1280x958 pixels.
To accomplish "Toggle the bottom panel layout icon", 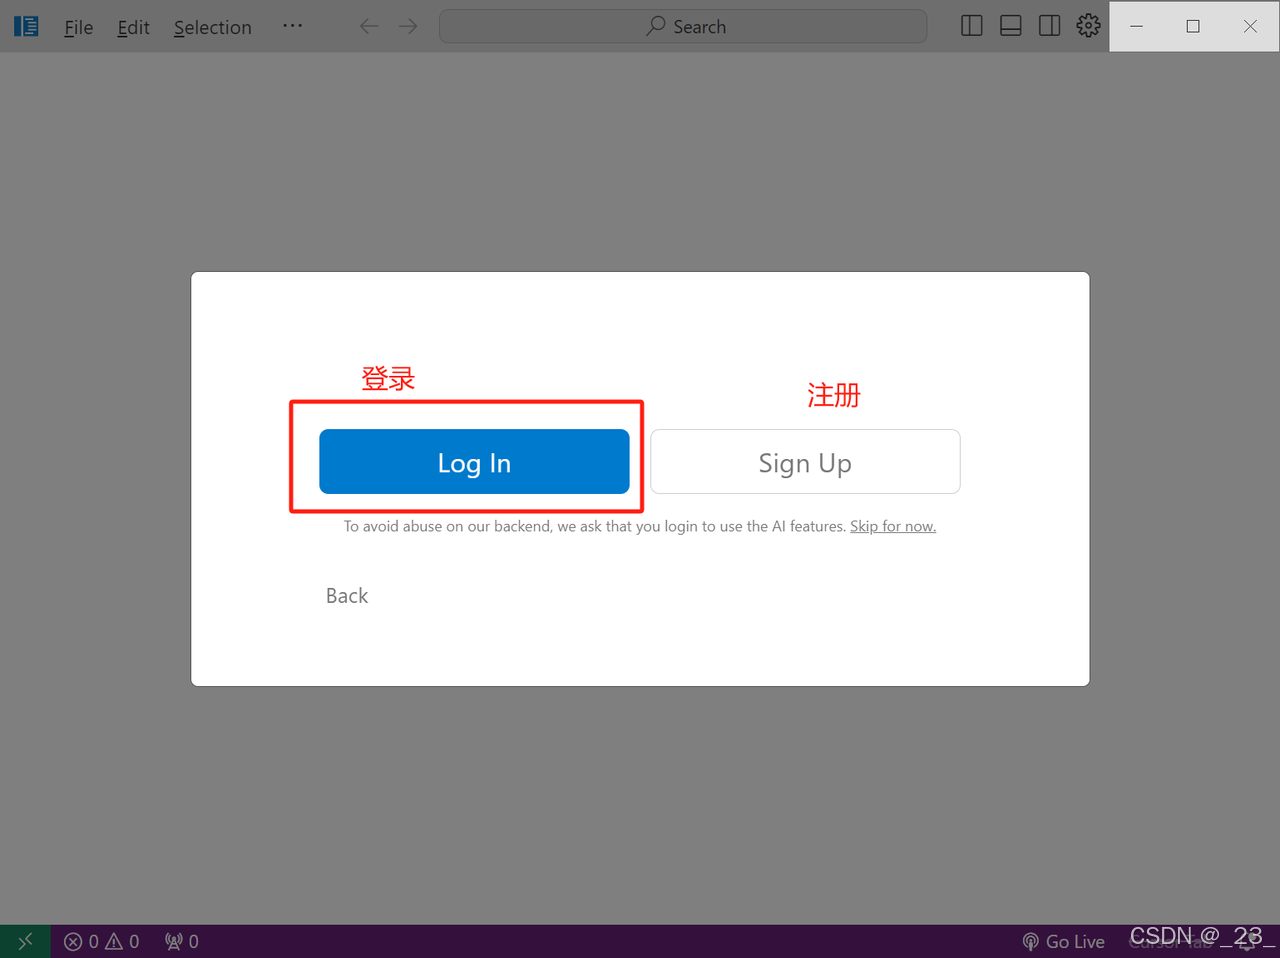I will 1010,26.
